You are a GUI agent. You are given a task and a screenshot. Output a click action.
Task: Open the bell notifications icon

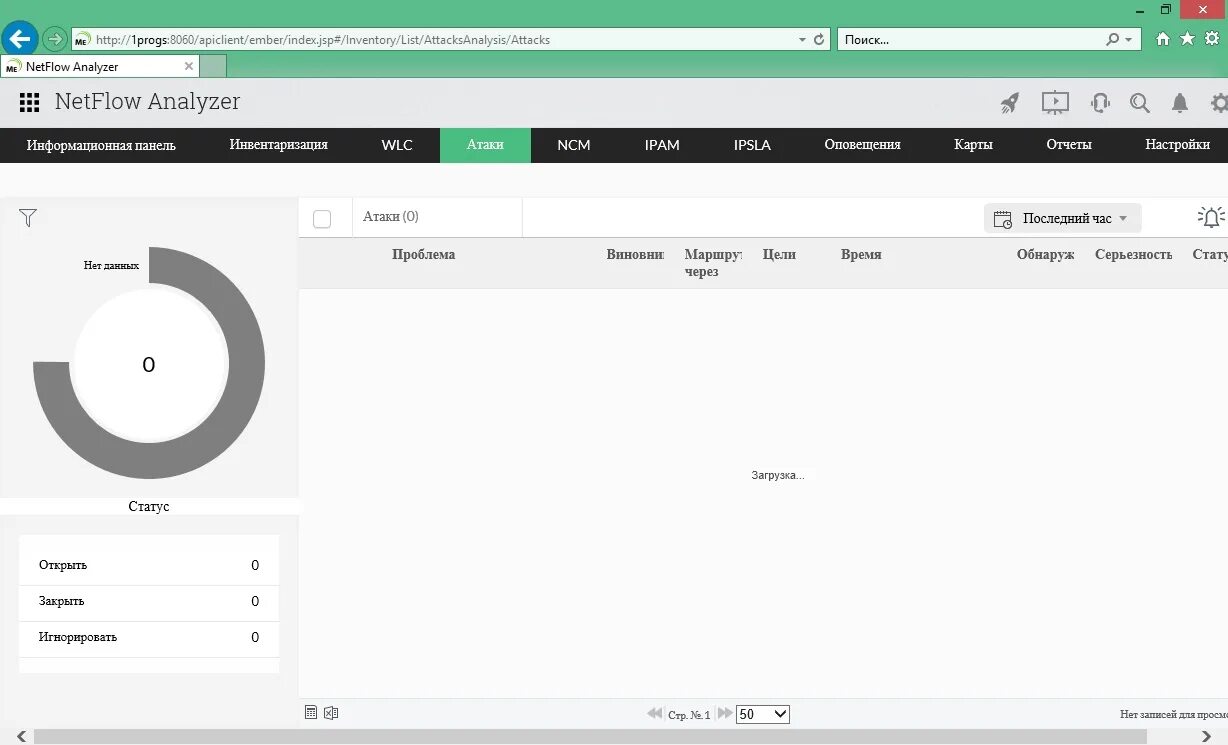pos(1180,102)
